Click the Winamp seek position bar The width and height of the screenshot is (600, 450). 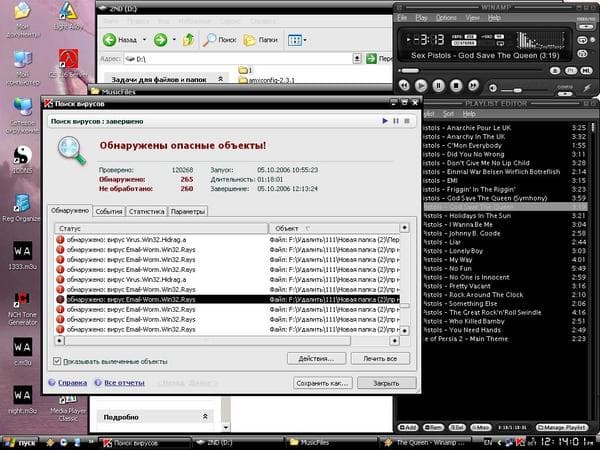tap(471, 71)
